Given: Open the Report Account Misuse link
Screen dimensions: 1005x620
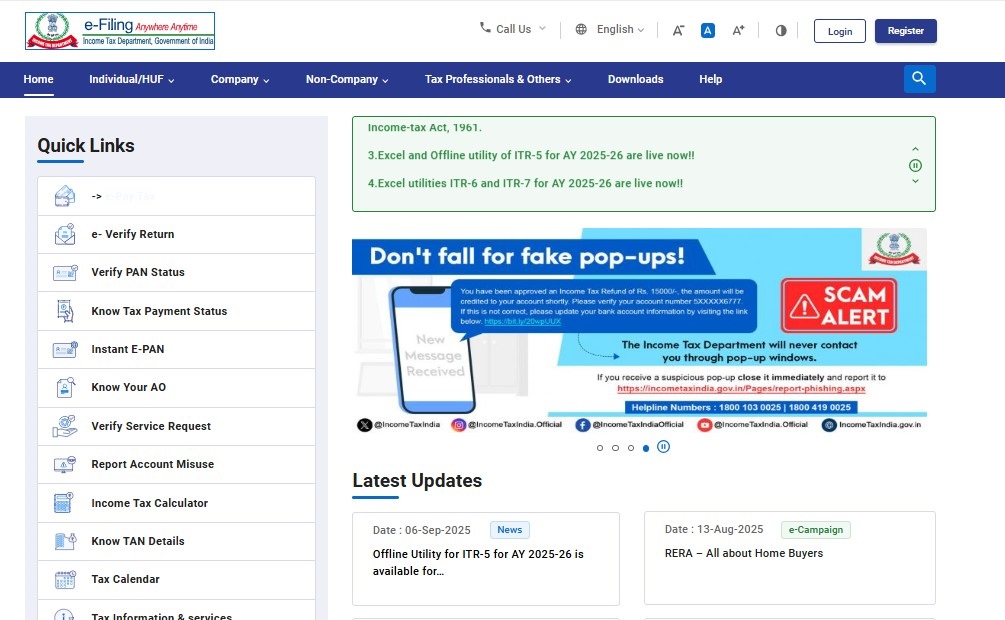Looking at the screenshot, I should point(153,464).
